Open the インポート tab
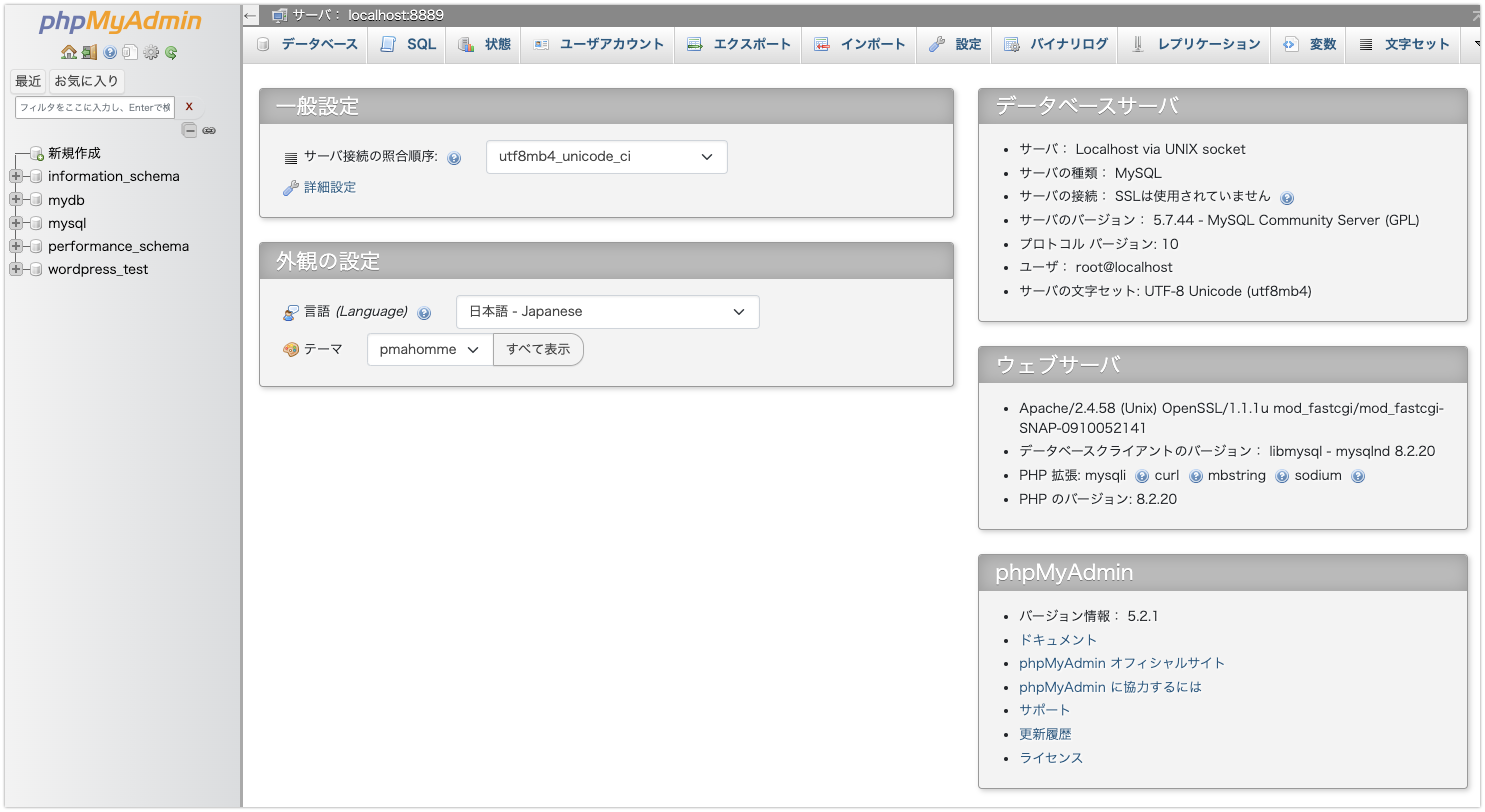The height and width of the screenshot is (812, 1485). click(859, 44)
